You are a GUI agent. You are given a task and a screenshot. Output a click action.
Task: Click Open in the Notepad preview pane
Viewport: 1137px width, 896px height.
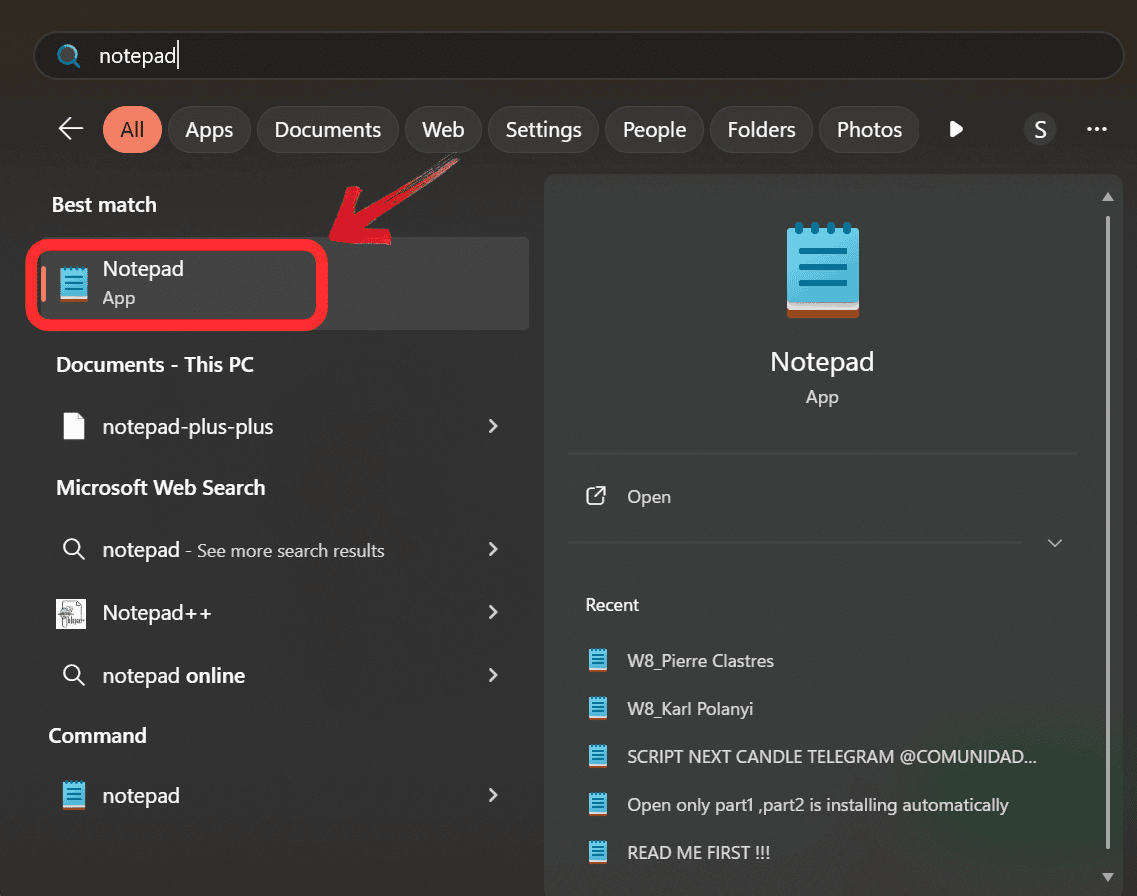click(648, 497)
